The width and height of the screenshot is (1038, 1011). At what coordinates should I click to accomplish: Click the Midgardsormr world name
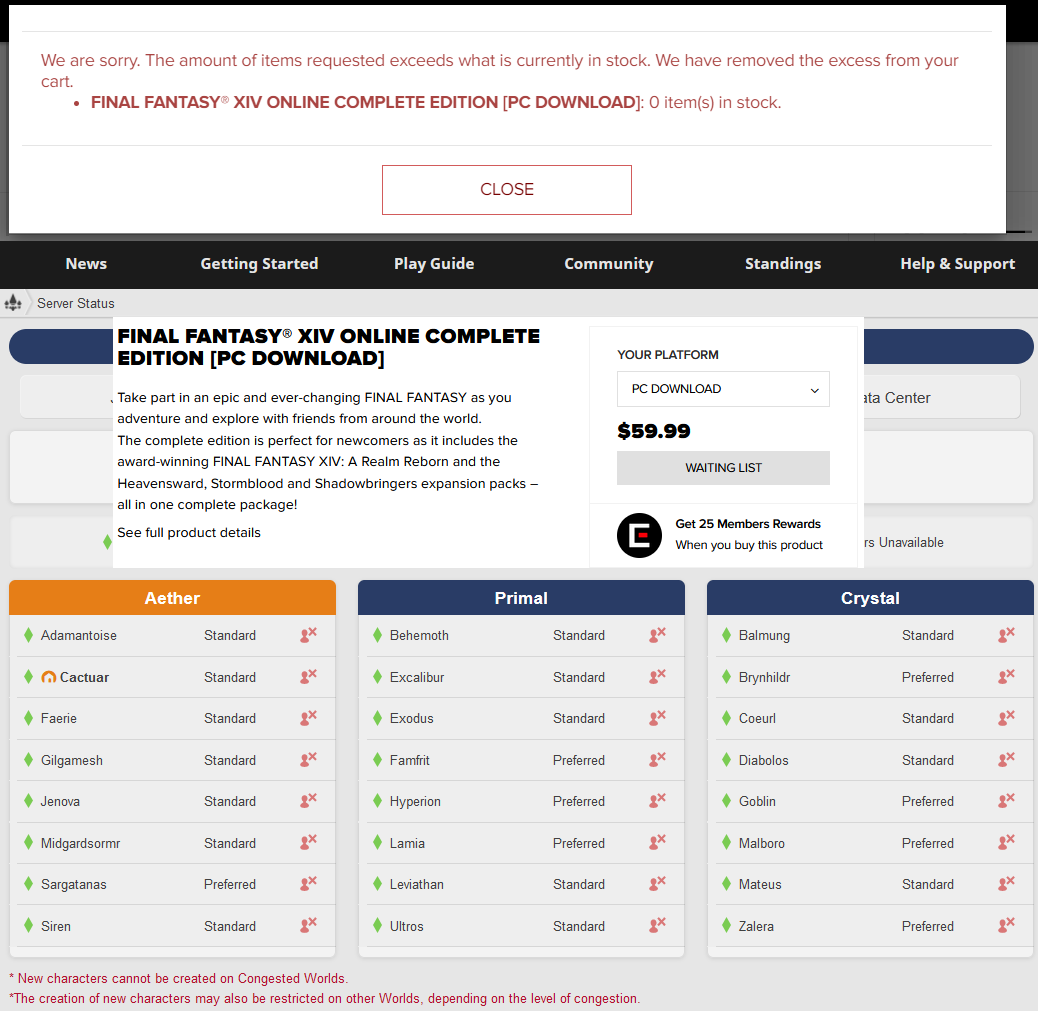(x=80, y=843)
